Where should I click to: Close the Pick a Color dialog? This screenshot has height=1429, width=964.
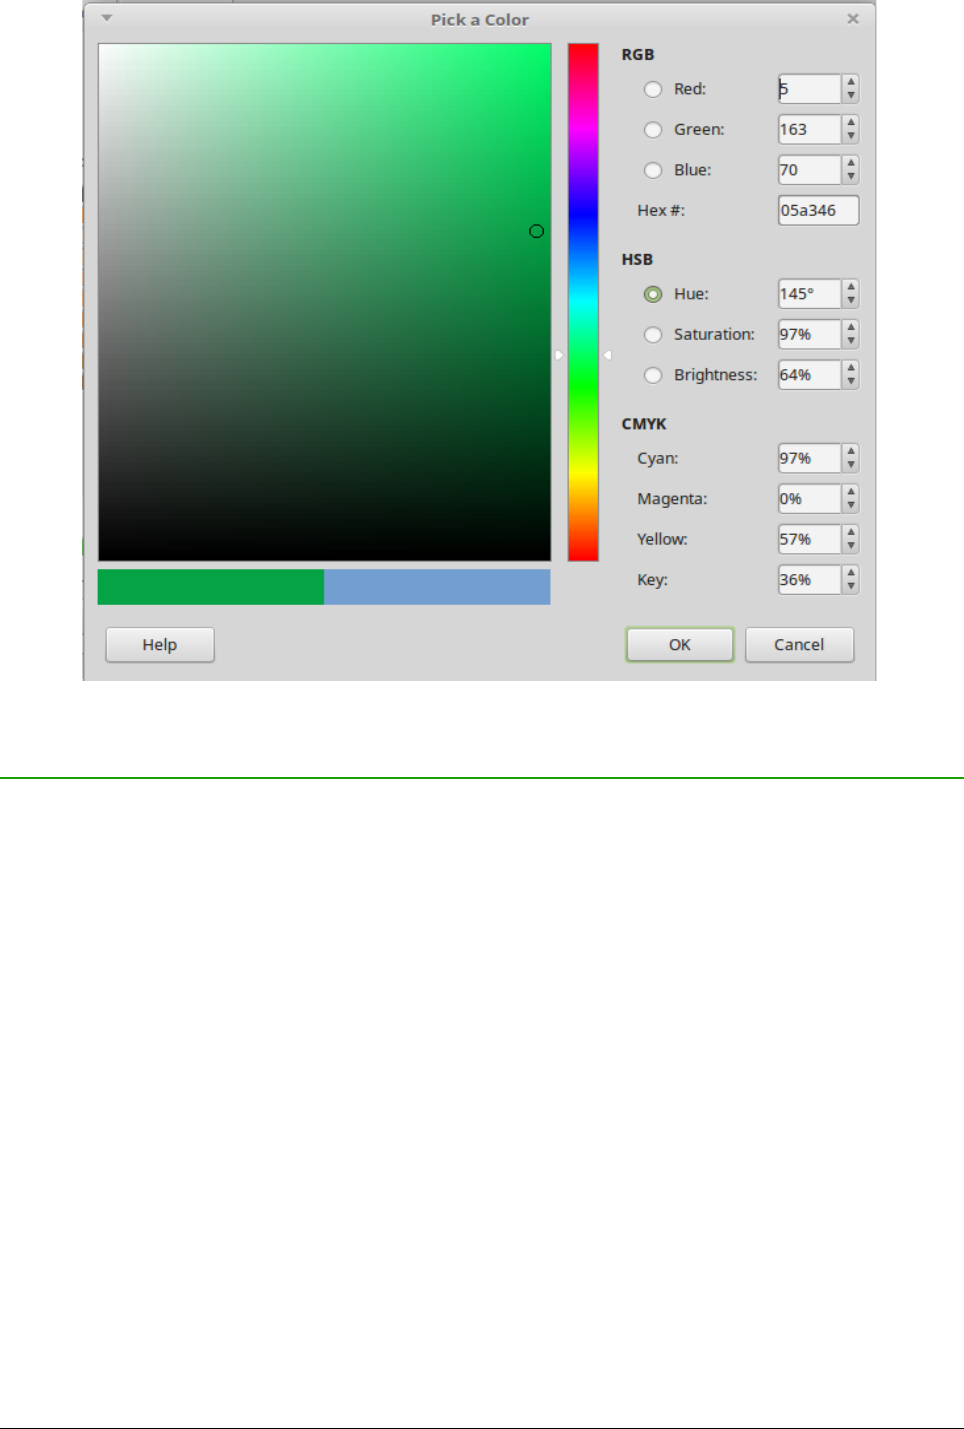pyautogui.click(x=853, y=19)
